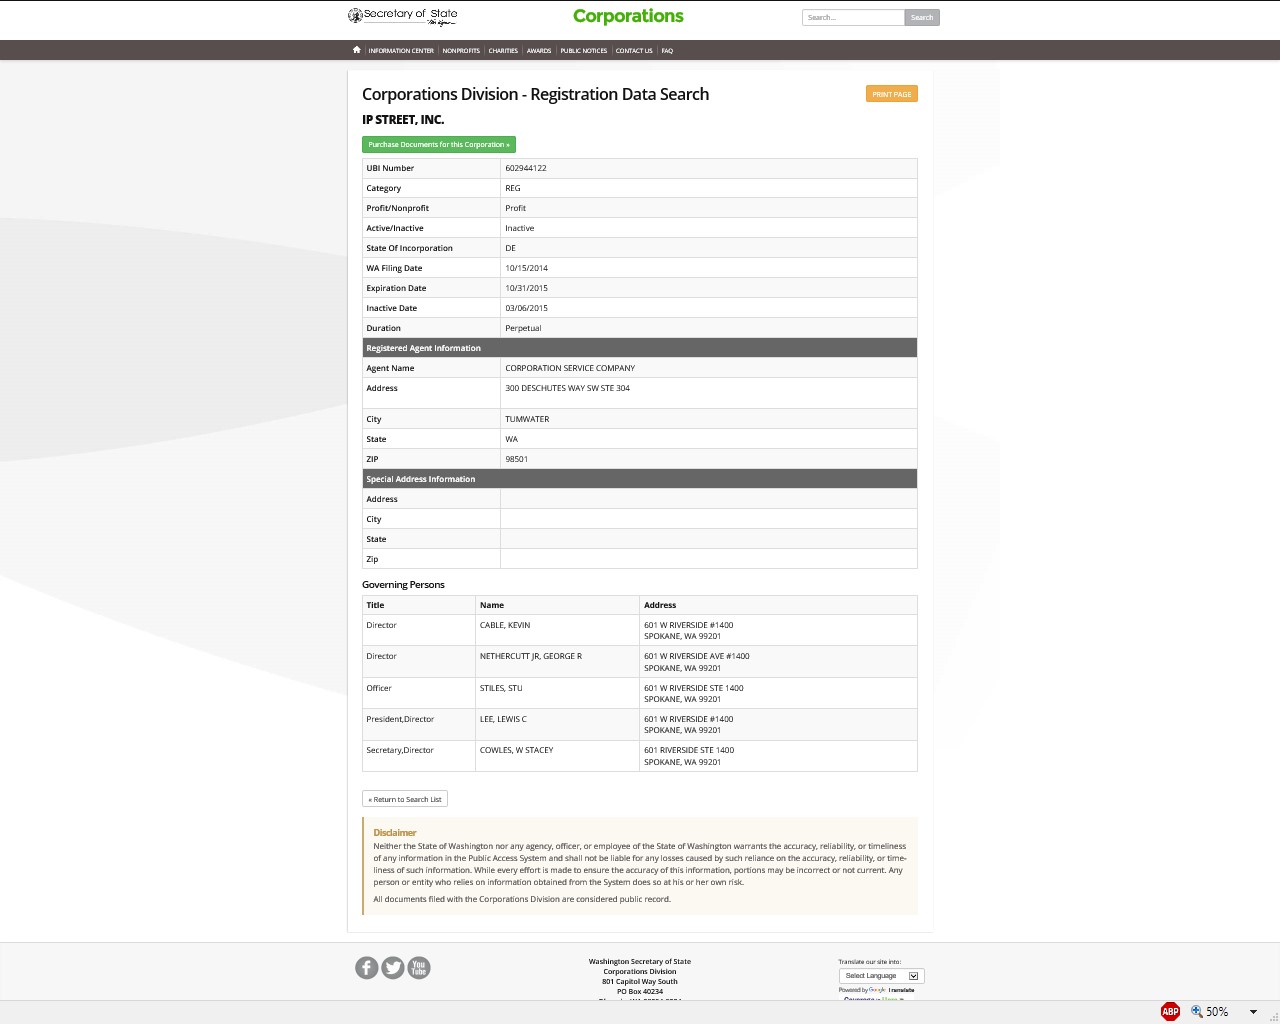Open the YouTube icon in footer
Viewport: 1280px width, 1024px height.
tap(419, 967)
